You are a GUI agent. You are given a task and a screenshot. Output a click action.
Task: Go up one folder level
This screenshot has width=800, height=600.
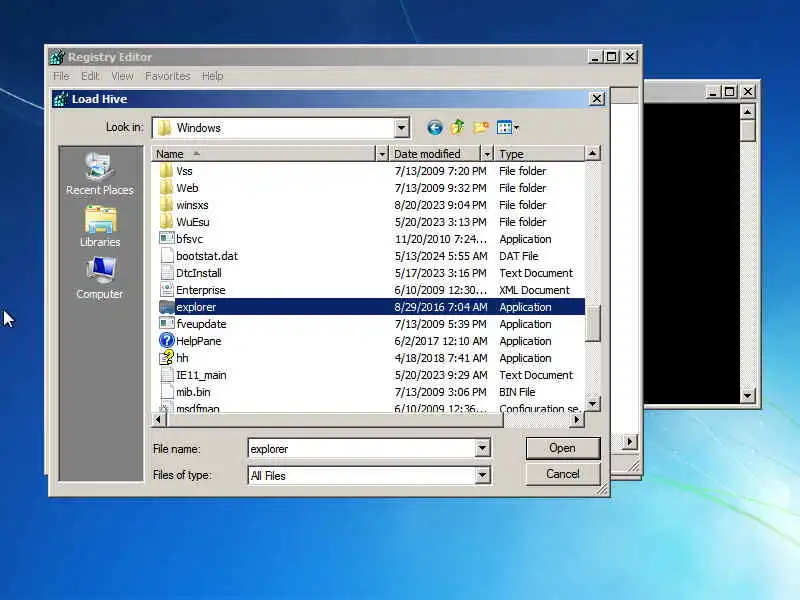point(457,127)
